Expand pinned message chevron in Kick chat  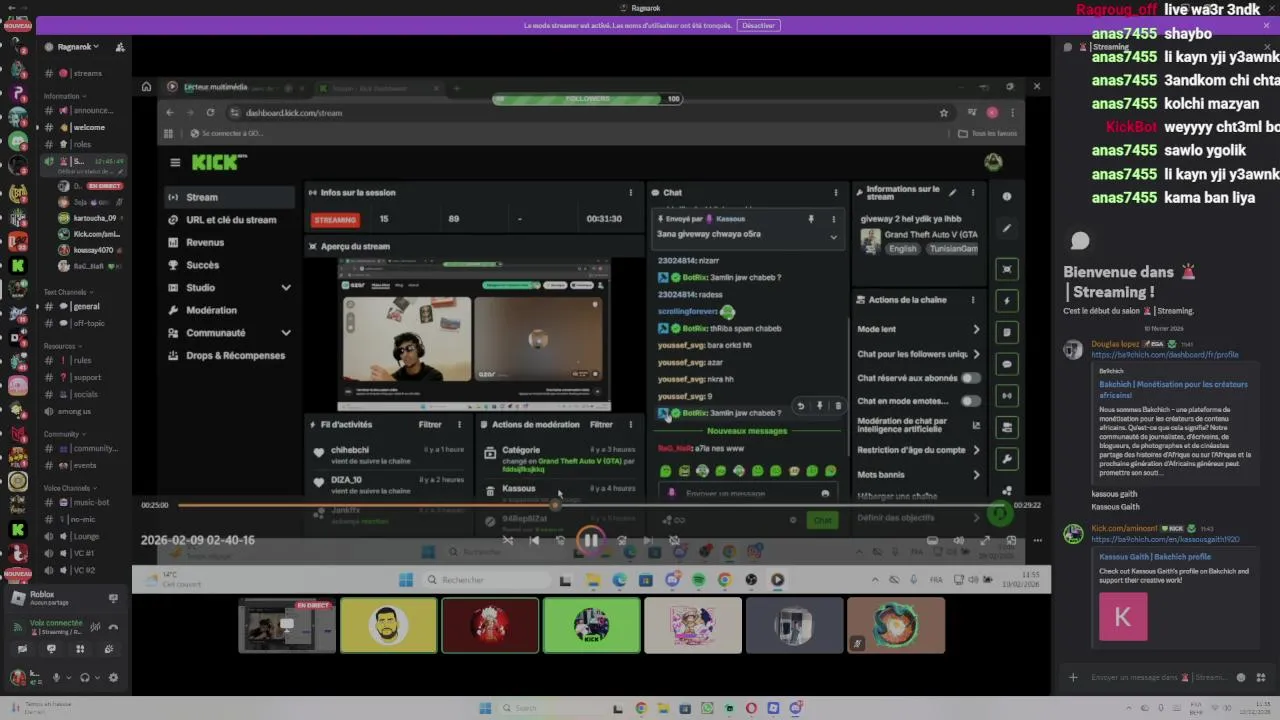(833, 236)
